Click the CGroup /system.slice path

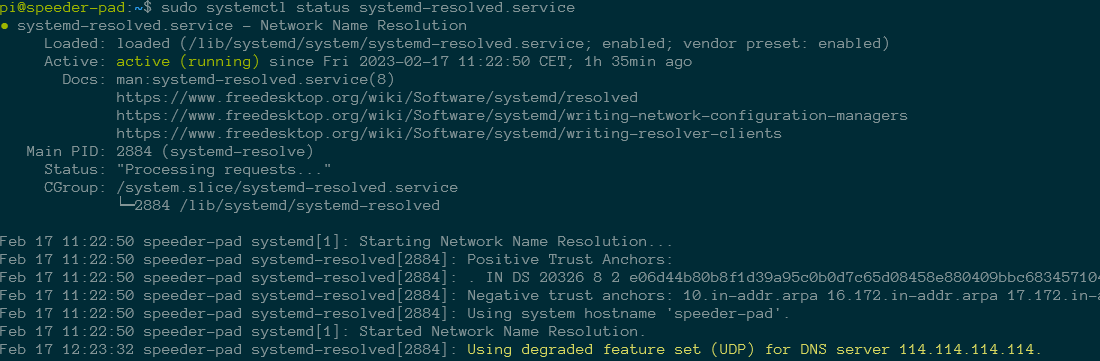point(287,188)
